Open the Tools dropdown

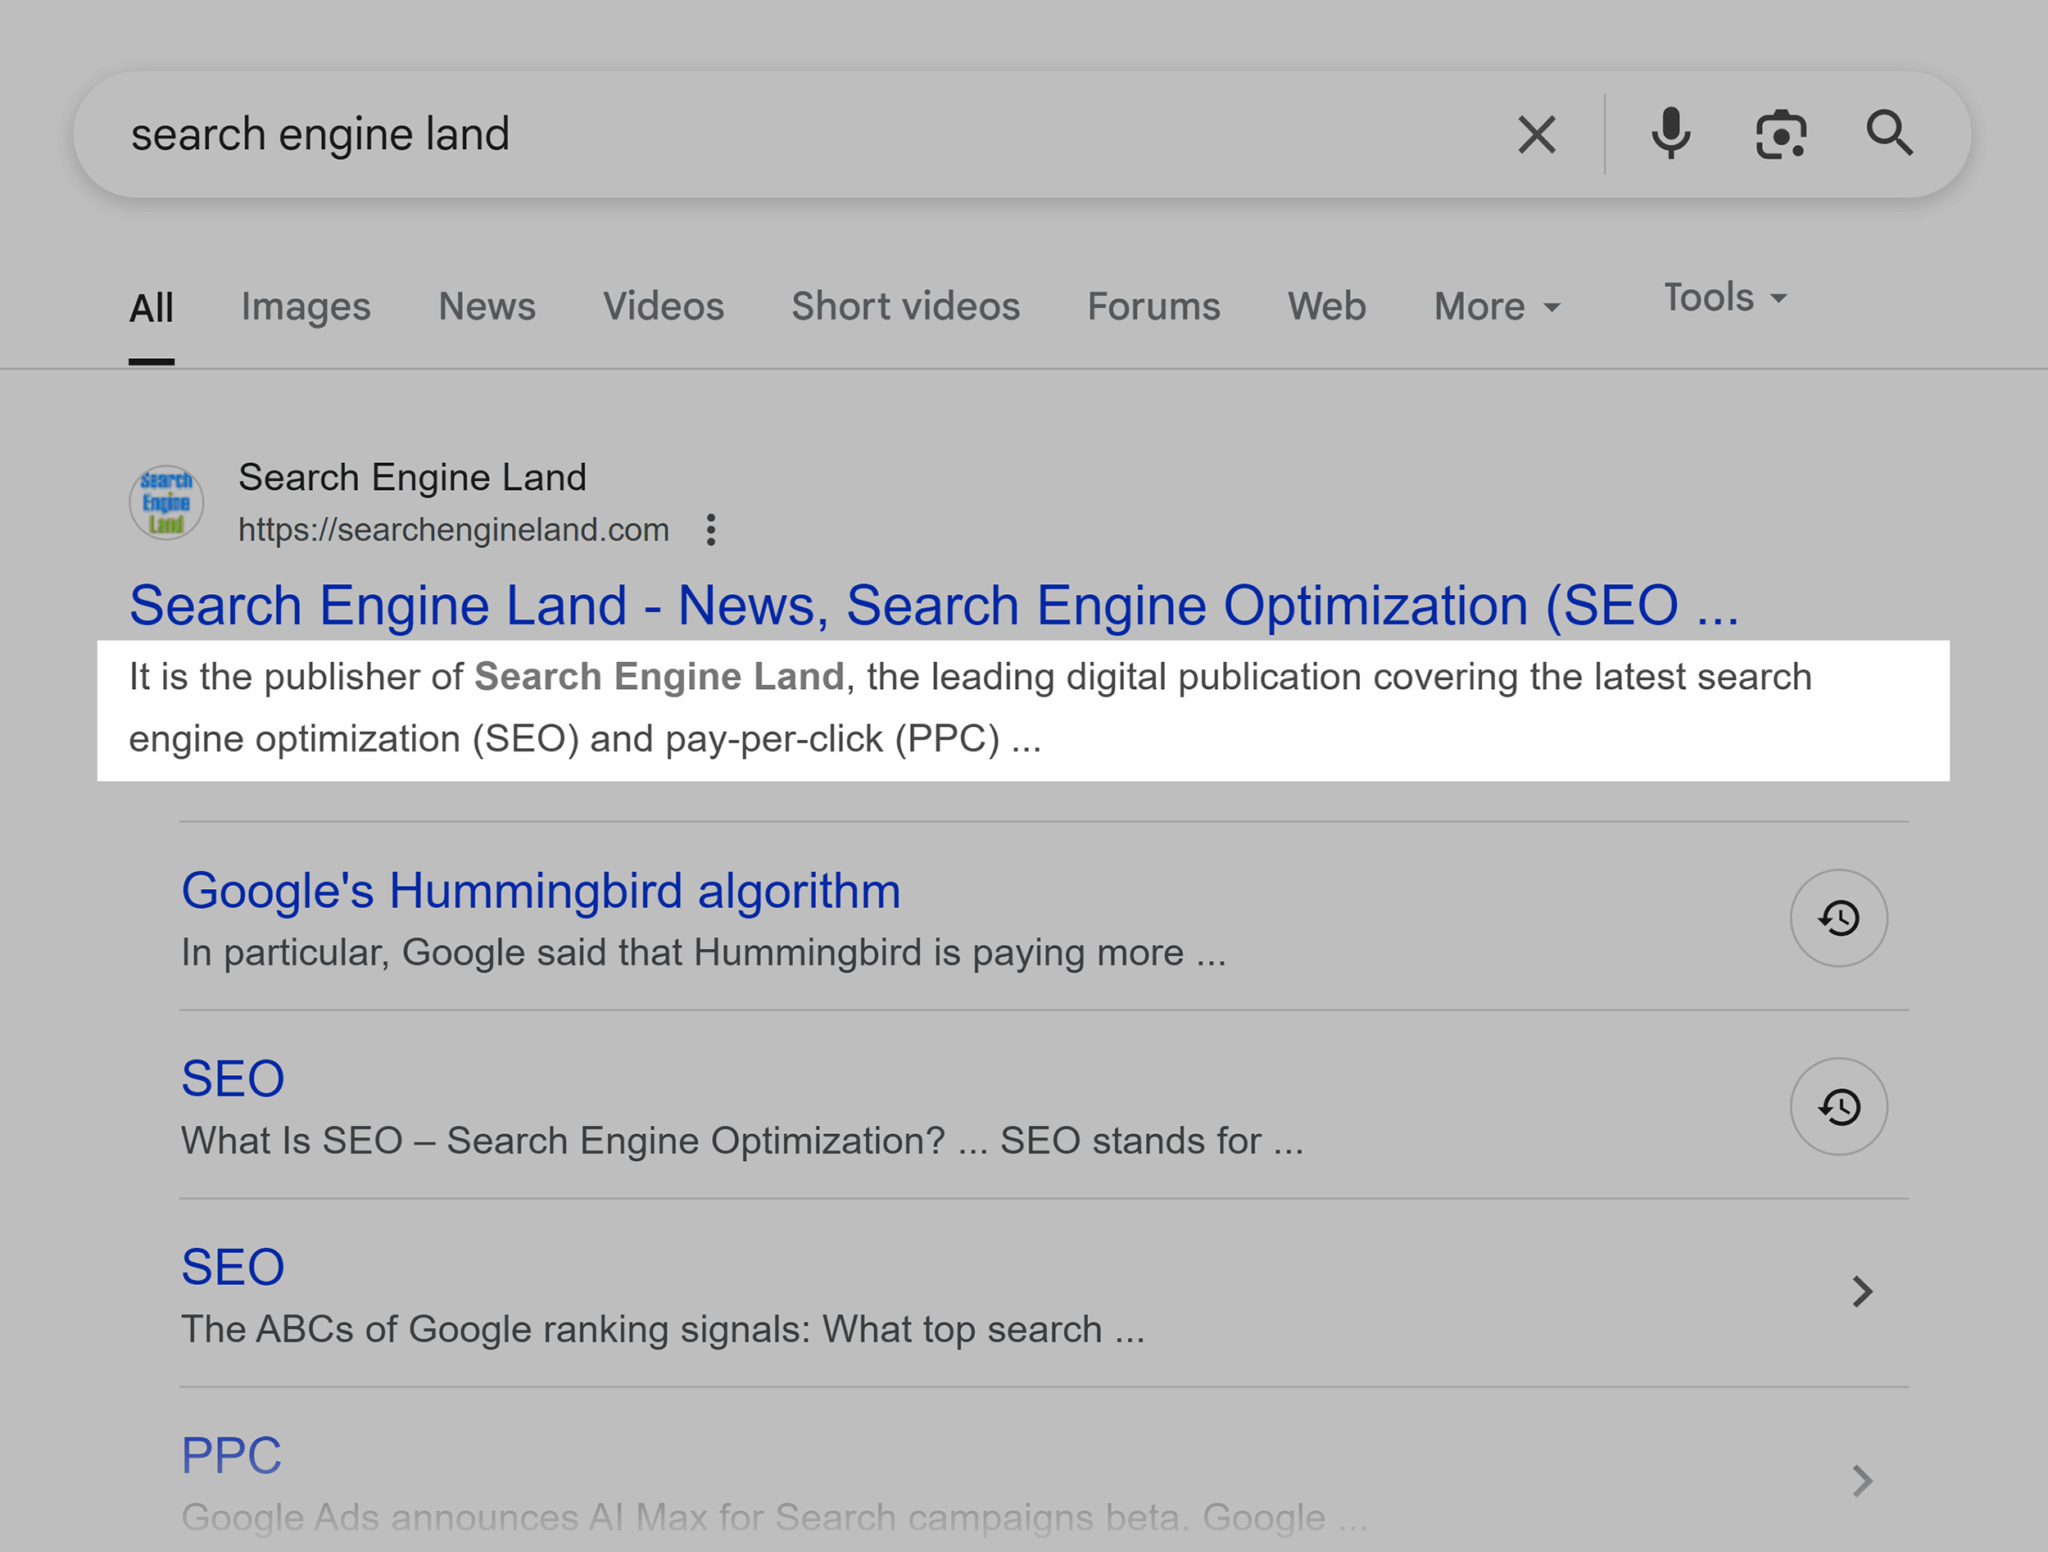point(1725,297)
